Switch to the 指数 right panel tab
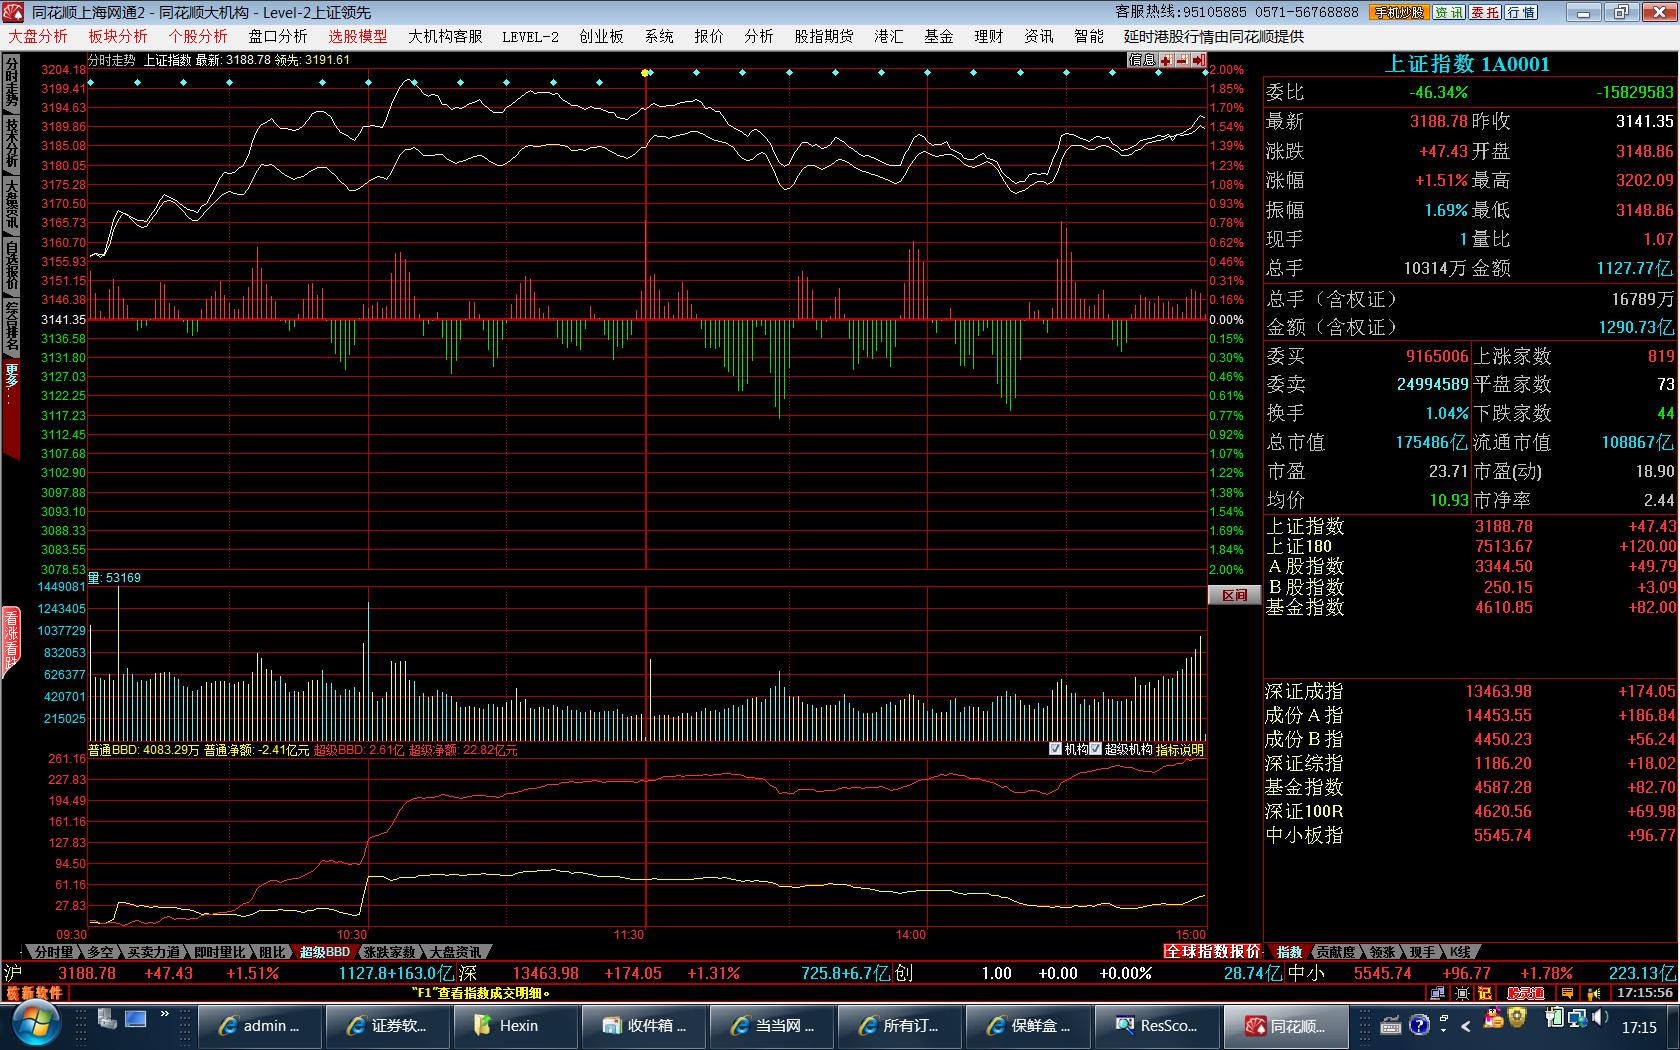The width and height of the screenshot is (1680, 1050). (1289, 952)
